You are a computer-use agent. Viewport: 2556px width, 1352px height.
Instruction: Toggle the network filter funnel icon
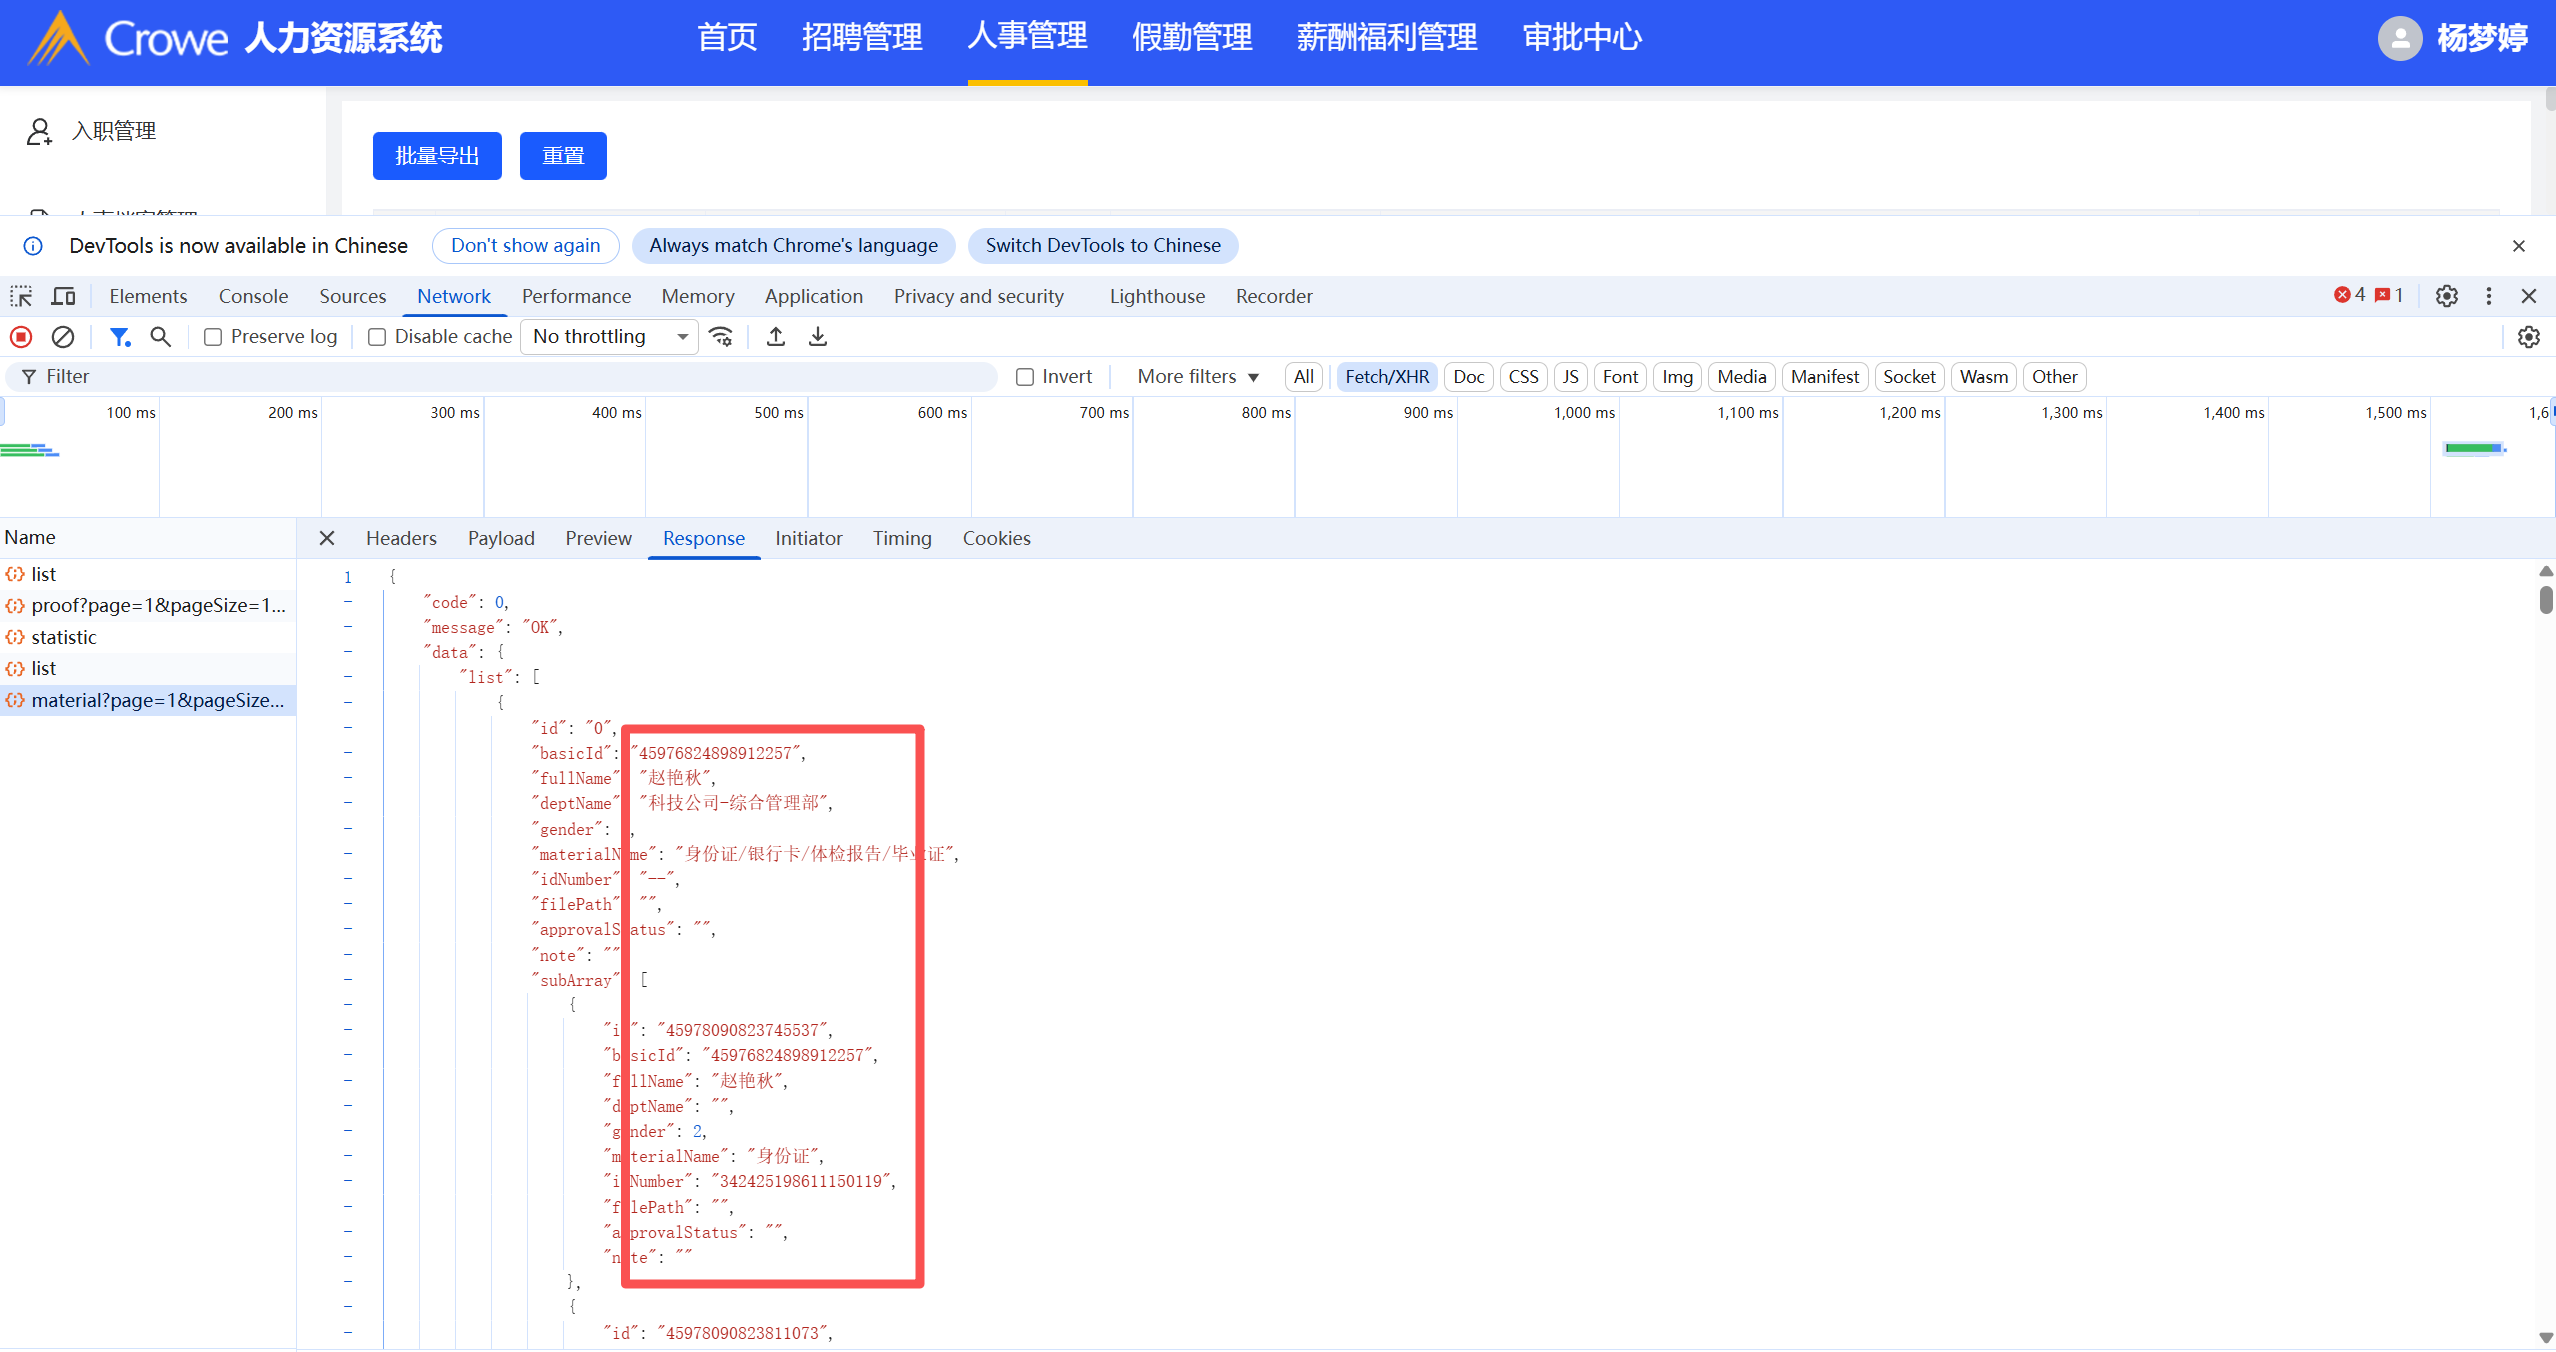120,337
